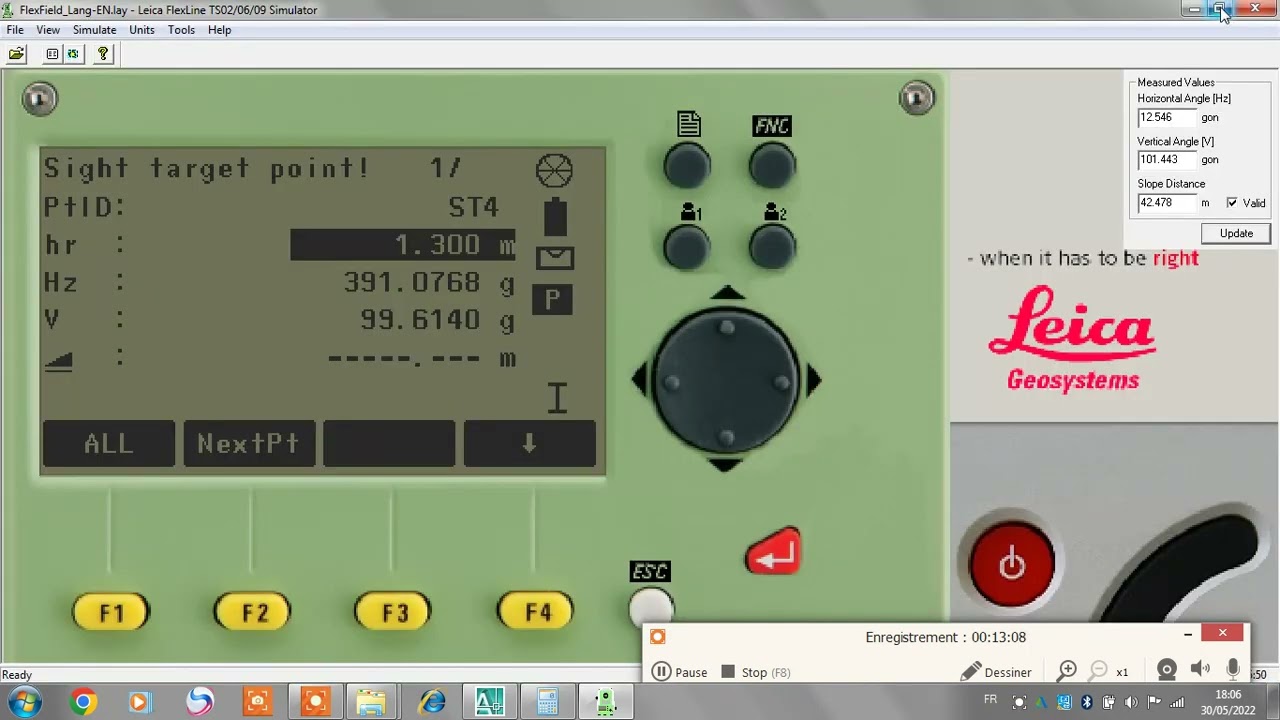Select the ALL softkey on display
Screen dimensions: 1280x720
click(108, 444)
